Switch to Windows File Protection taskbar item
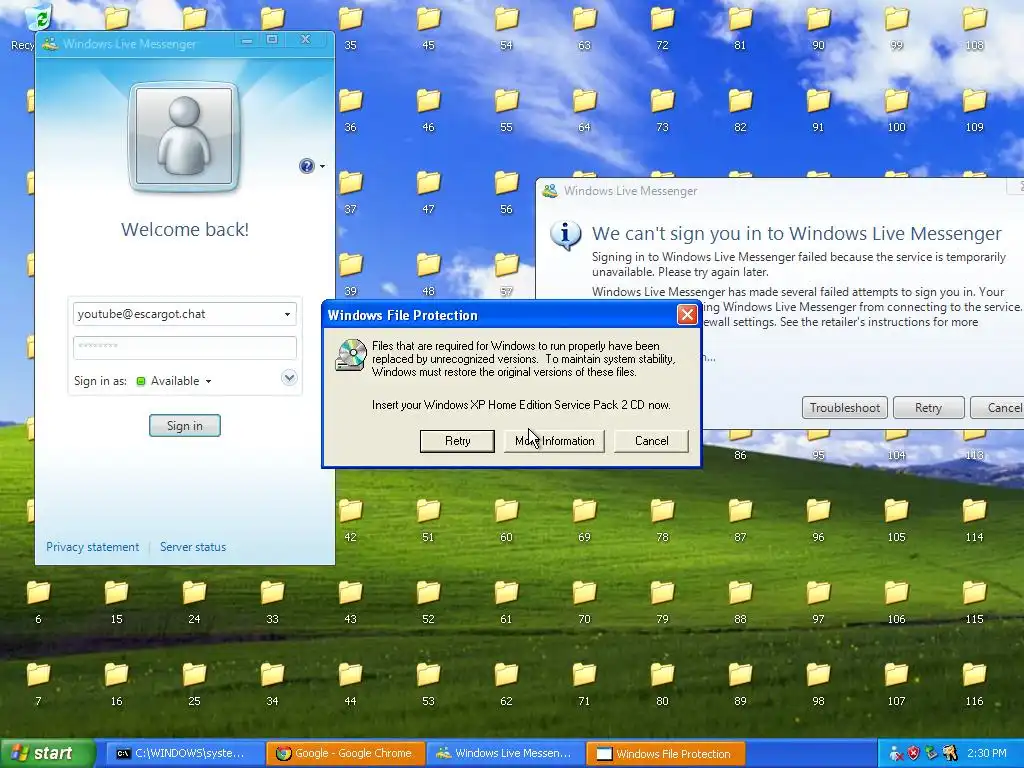The height and width of the screenshot is (768, 1024). coord(666,753)
